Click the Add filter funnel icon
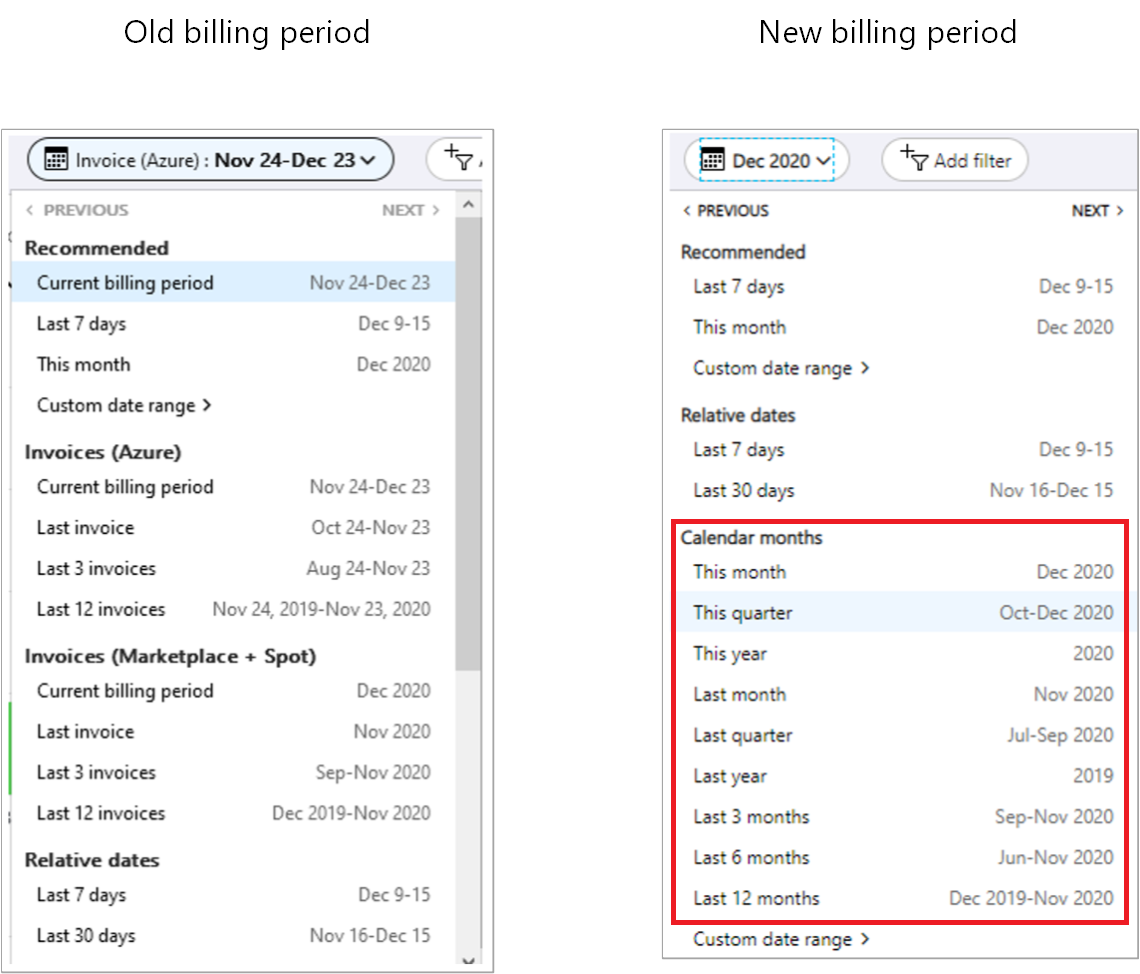 (x=914, y=158)
